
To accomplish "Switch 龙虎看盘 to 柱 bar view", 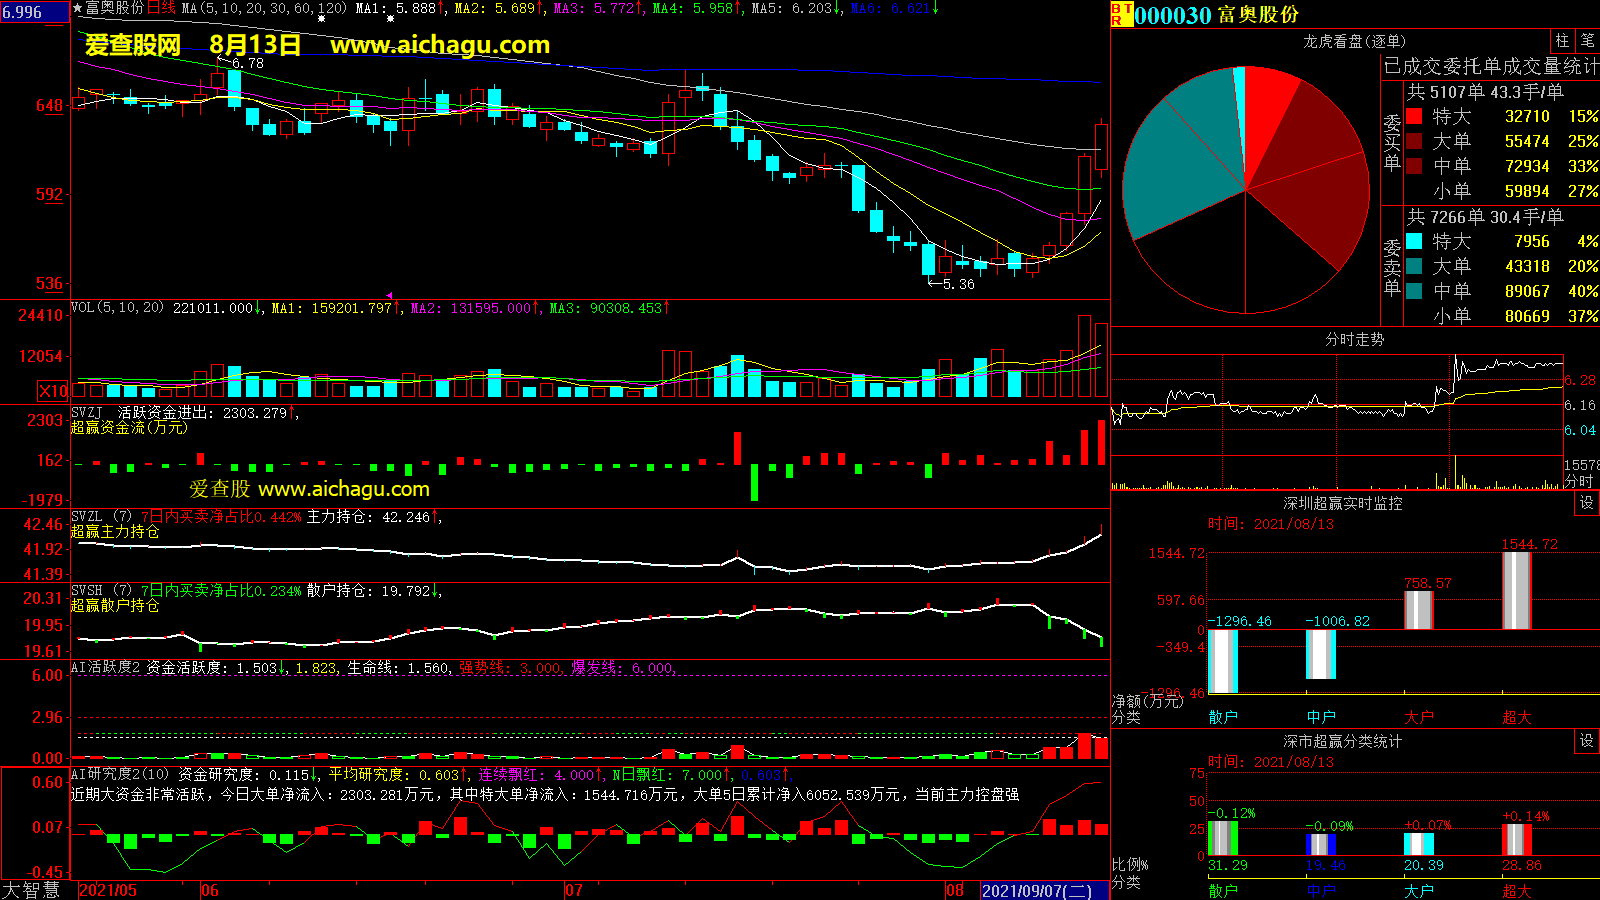I will click(x=1562, y=41).
